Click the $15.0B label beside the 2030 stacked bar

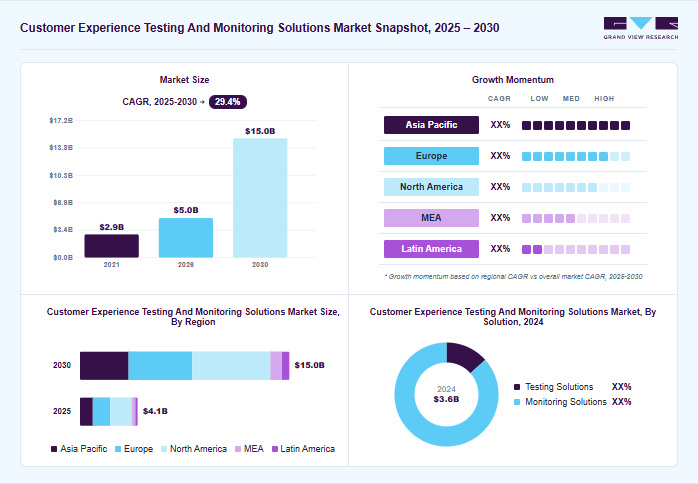tap(309, 365)
